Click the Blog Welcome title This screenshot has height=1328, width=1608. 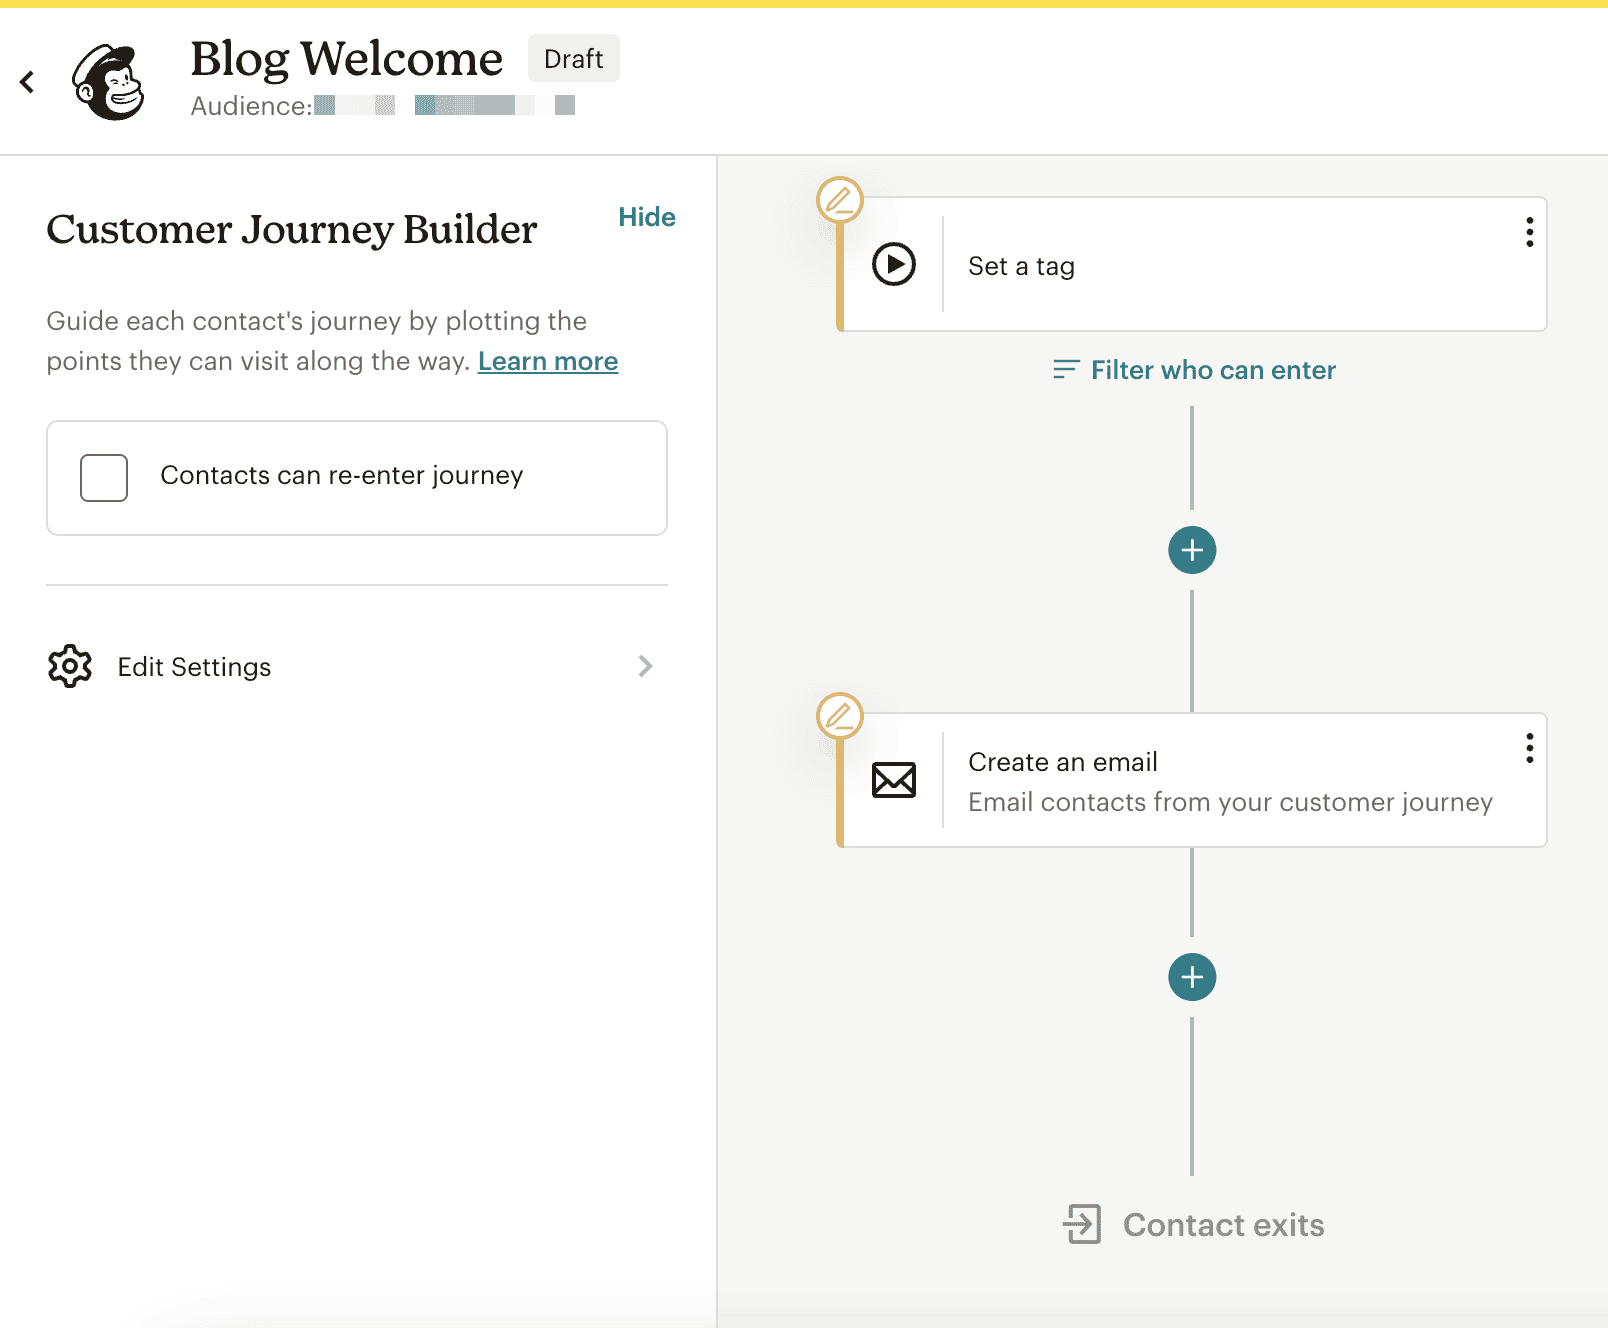point(346,58)
